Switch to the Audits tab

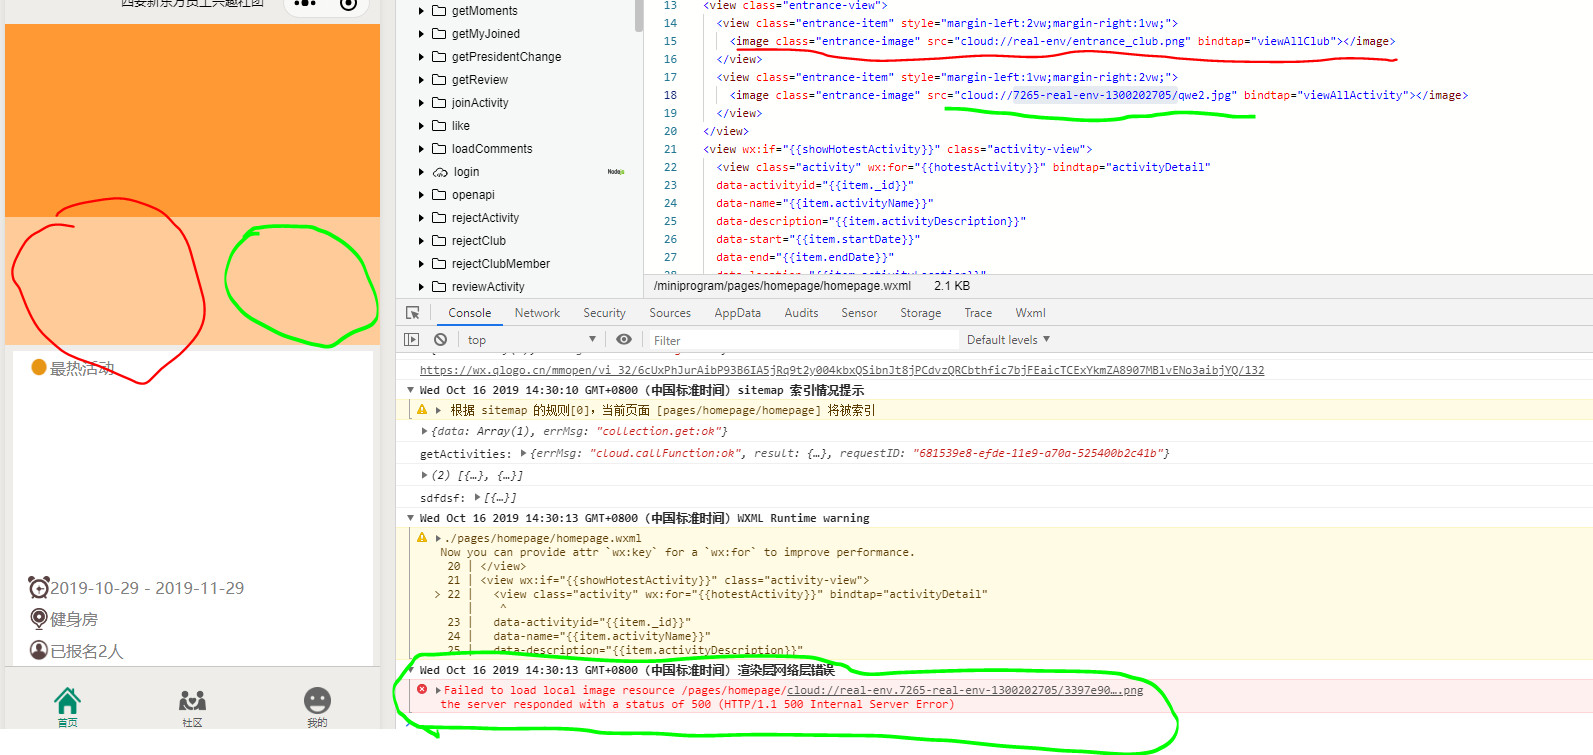(801, 313)
